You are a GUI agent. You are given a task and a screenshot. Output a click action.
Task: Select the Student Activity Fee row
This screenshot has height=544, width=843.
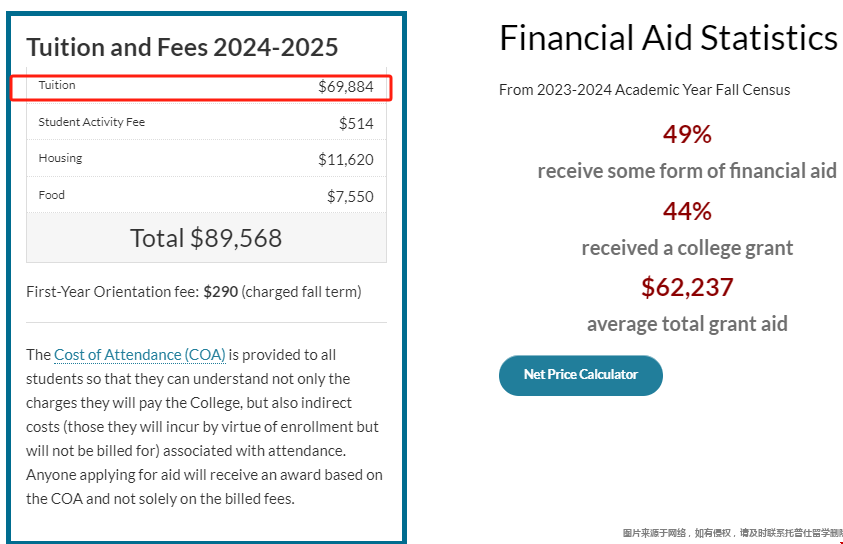click(206, 122)
